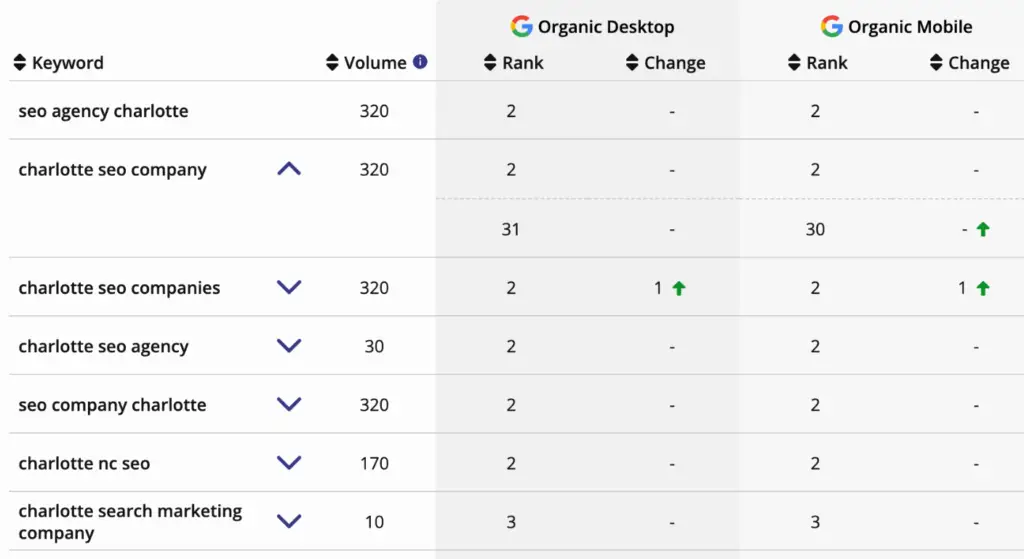Sort Organic Mobile Change column
1024x559 pixels.
point(936,63)
